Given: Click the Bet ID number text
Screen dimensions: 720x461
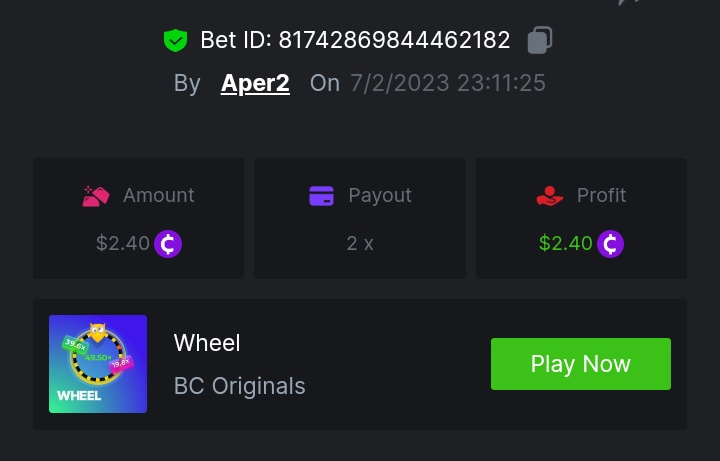Looking at the screenshot, I should click(394, 40).
